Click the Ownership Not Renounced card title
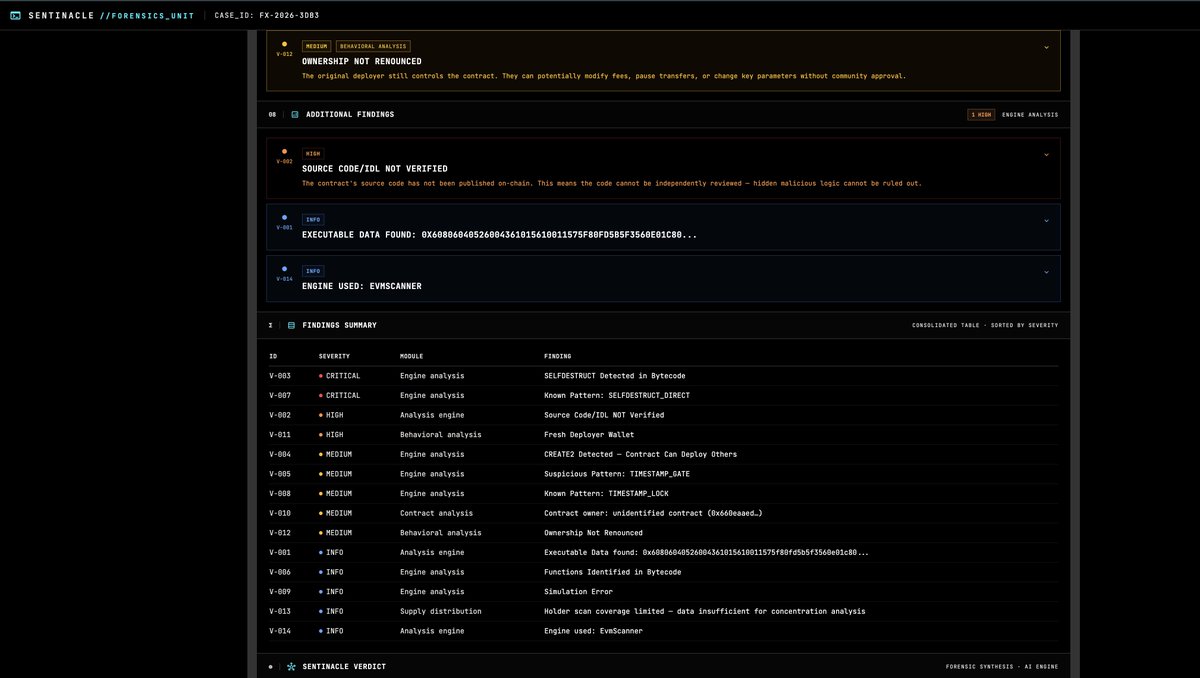The image size is (1200, 678). coord(361,61)
